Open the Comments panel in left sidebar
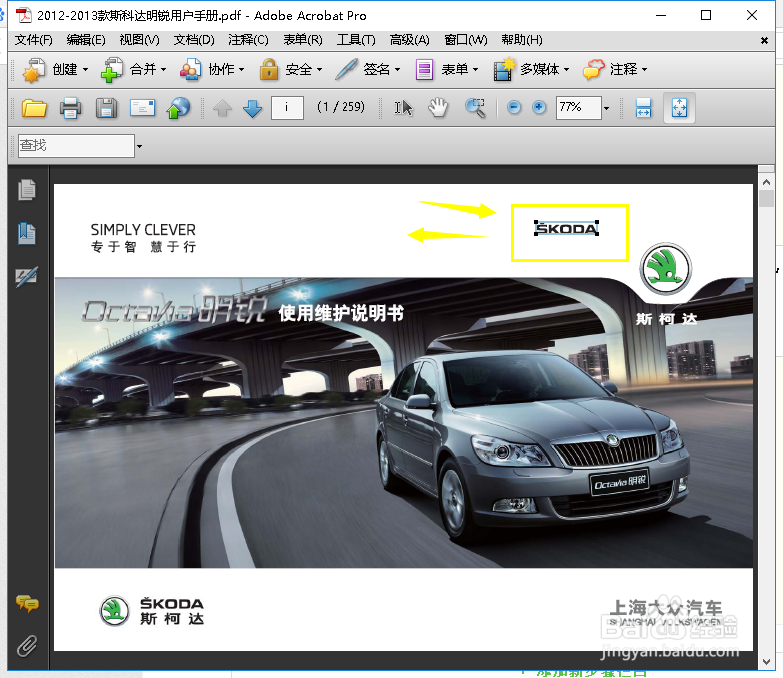This screenshot has width=783, height=678. pyautogui.click(x=27, y=604)
